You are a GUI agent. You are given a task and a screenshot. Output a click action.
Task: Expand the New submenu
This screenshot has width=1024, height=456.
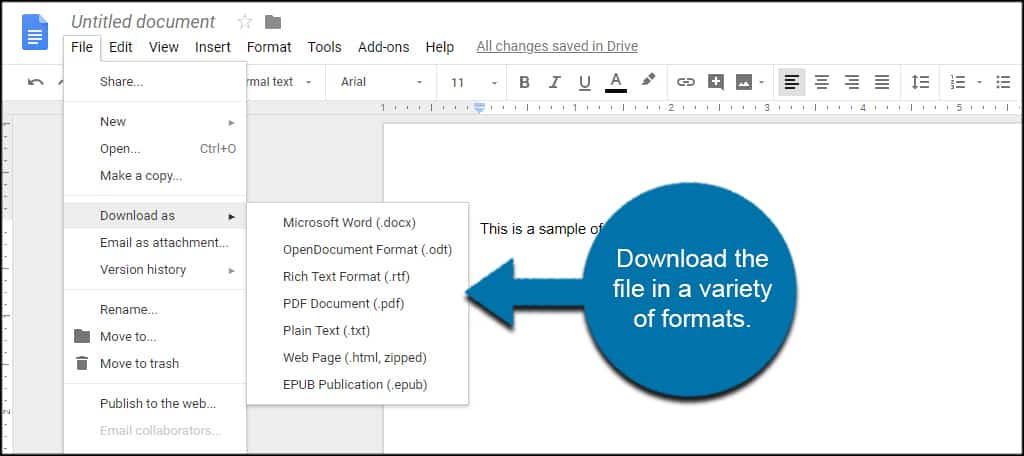click(x=155, y=122)
